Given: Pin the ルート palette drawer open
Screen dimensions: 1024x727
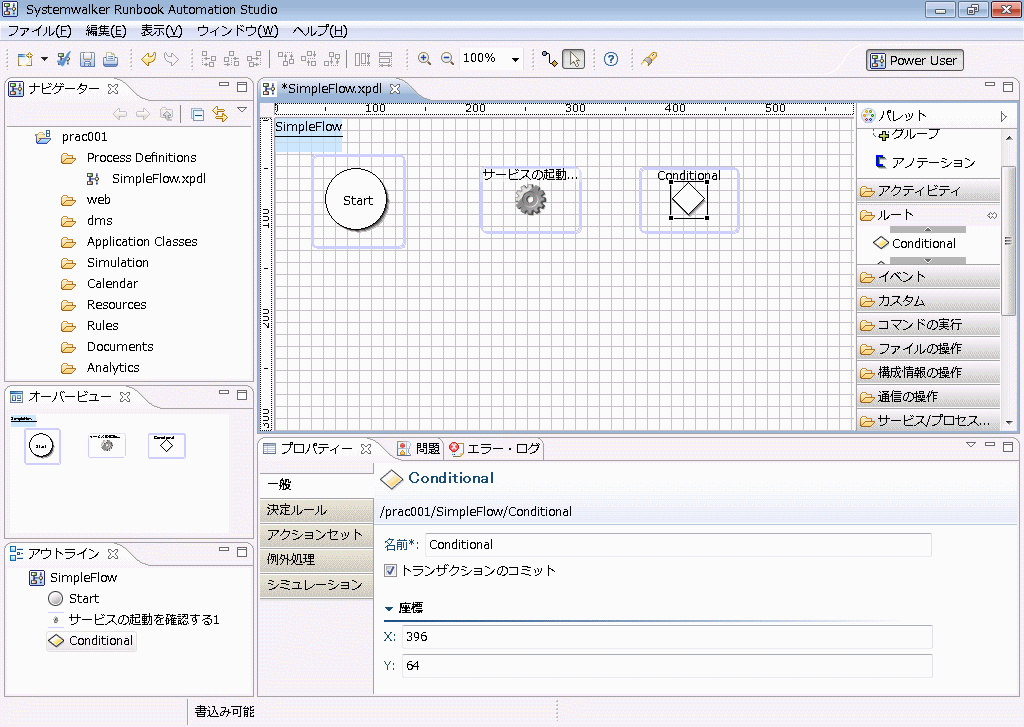Looking at the screenshot, I should [992, 216].
